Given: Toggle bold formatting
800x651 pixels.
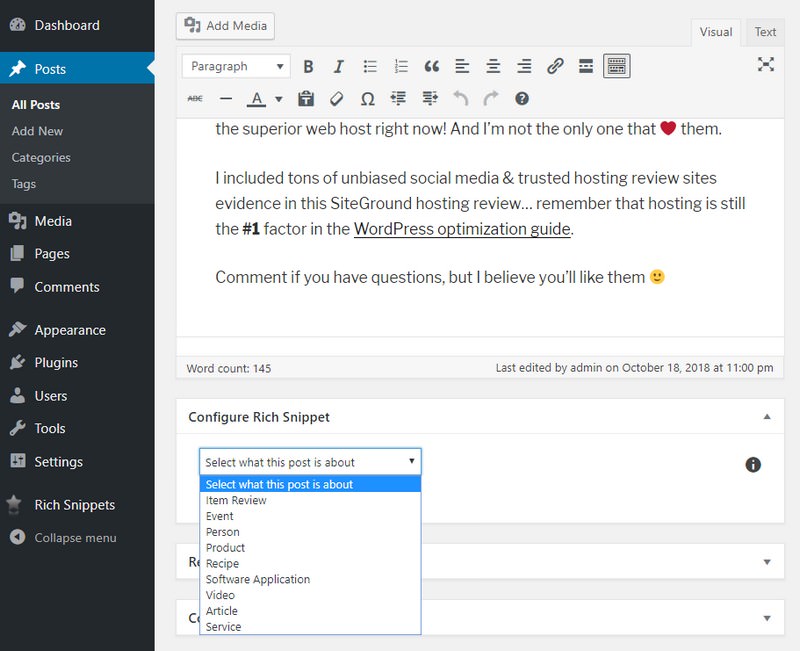Looking at the screenshot, I should [x=308, y=66].
